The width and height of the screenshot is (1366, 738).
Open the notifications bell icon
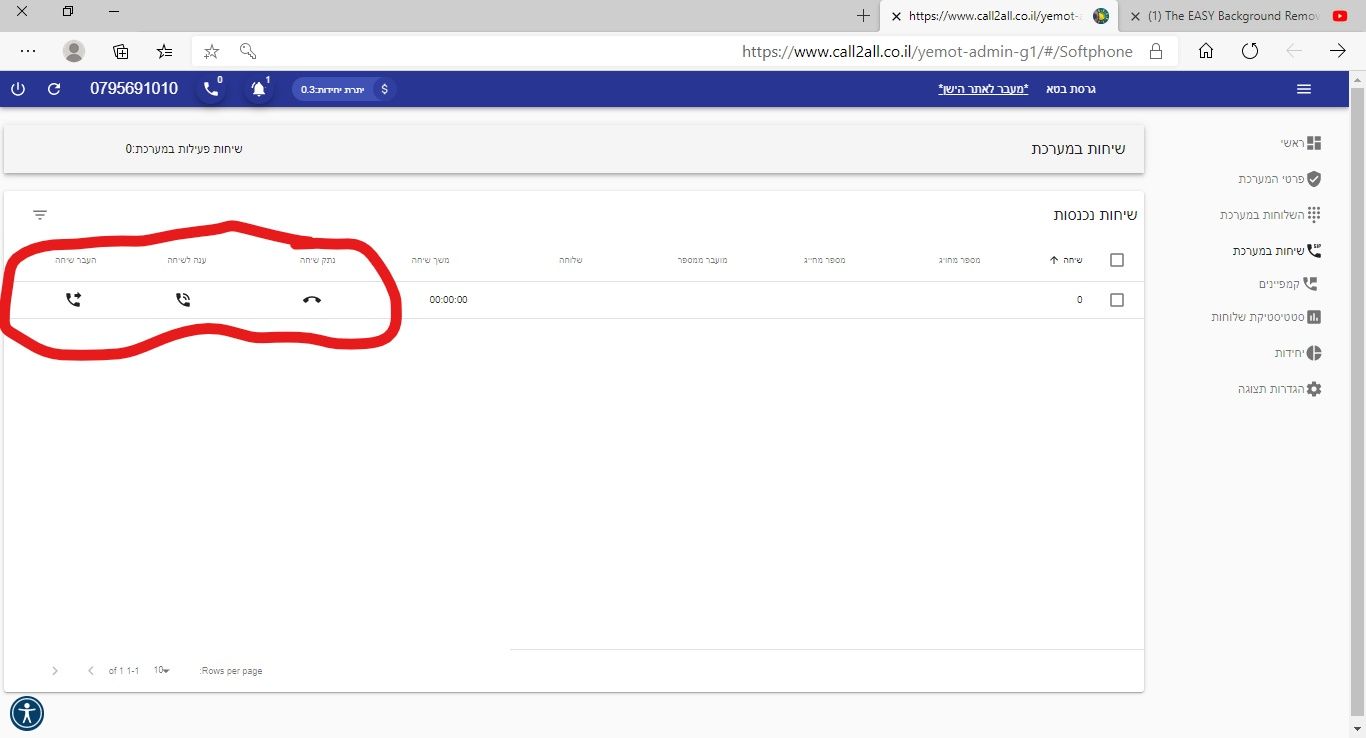click(x=259, y=90)
